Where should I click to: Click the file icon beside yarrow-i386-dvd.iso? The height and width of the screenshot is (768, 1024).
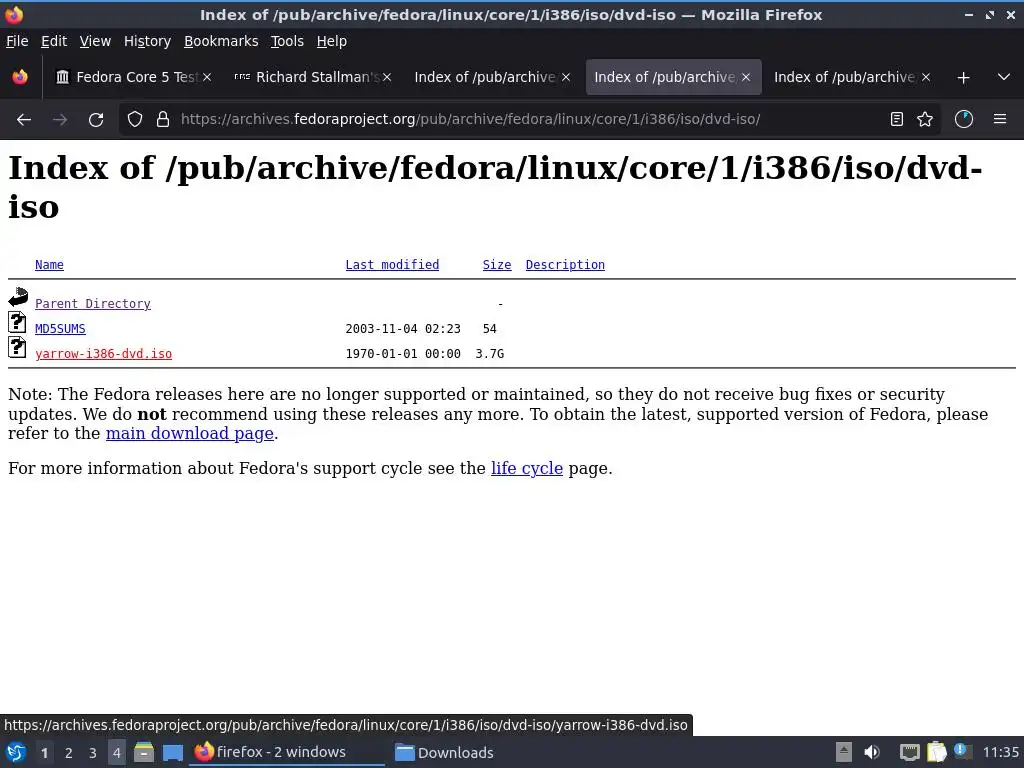tap(18, 347)
